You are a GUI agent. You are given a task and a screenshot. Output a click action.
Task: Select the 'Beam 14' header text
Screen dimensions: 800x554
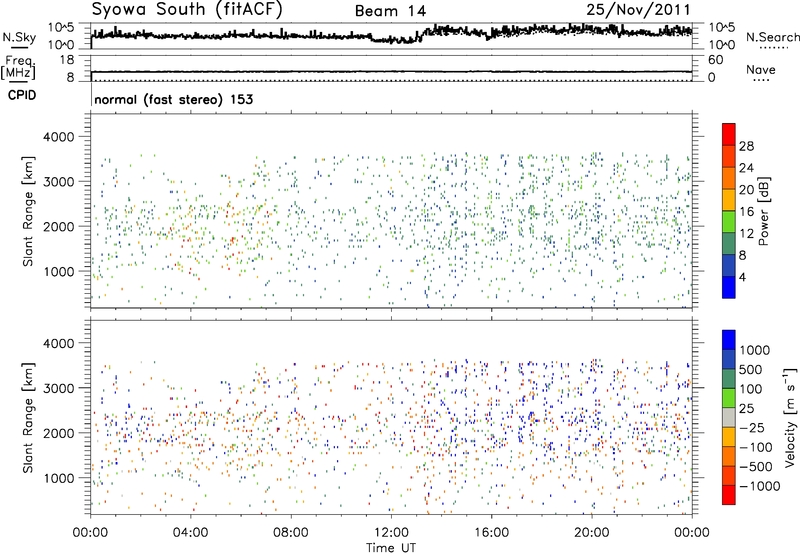pyautogui.click(x=390, y=11)
